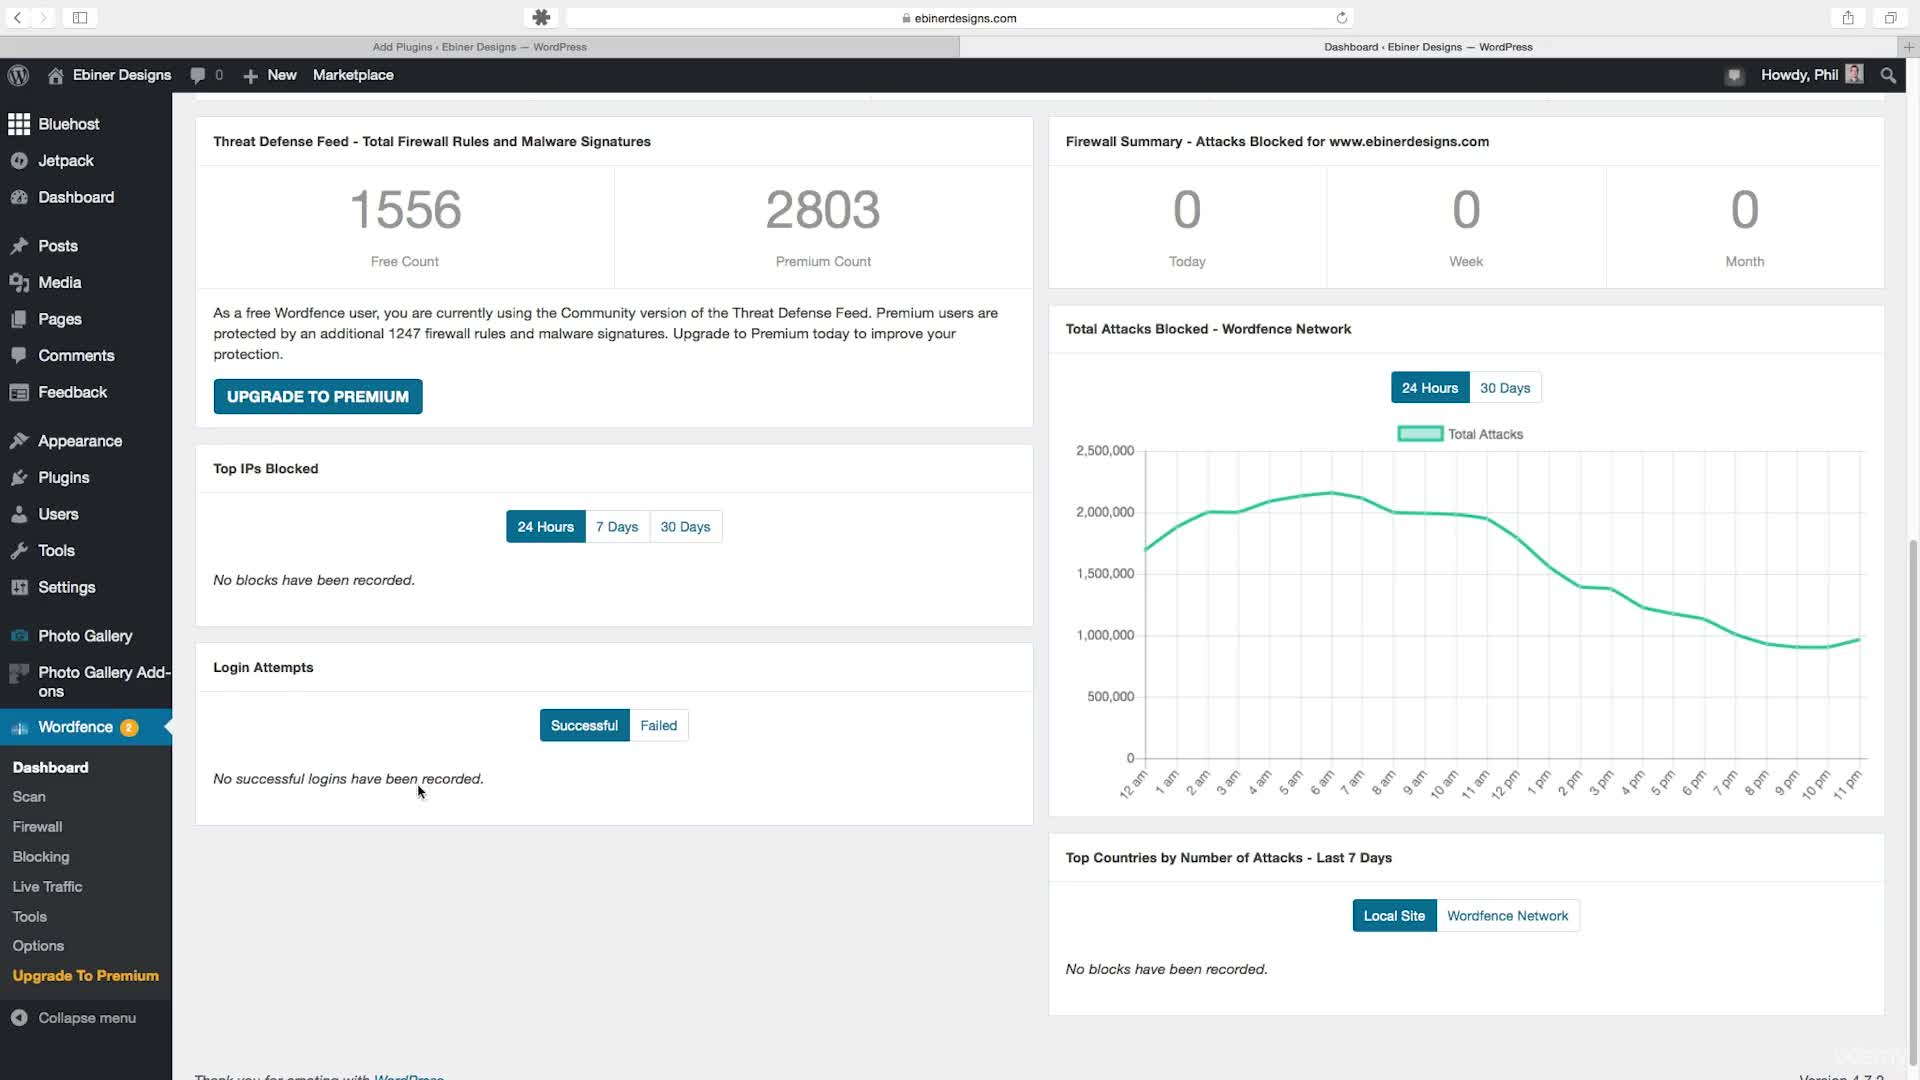Viewport: 1920px width, 1080px height.
Task: Open the notifications icon beside Howdy, Phil
Action: pos(1734,76)
